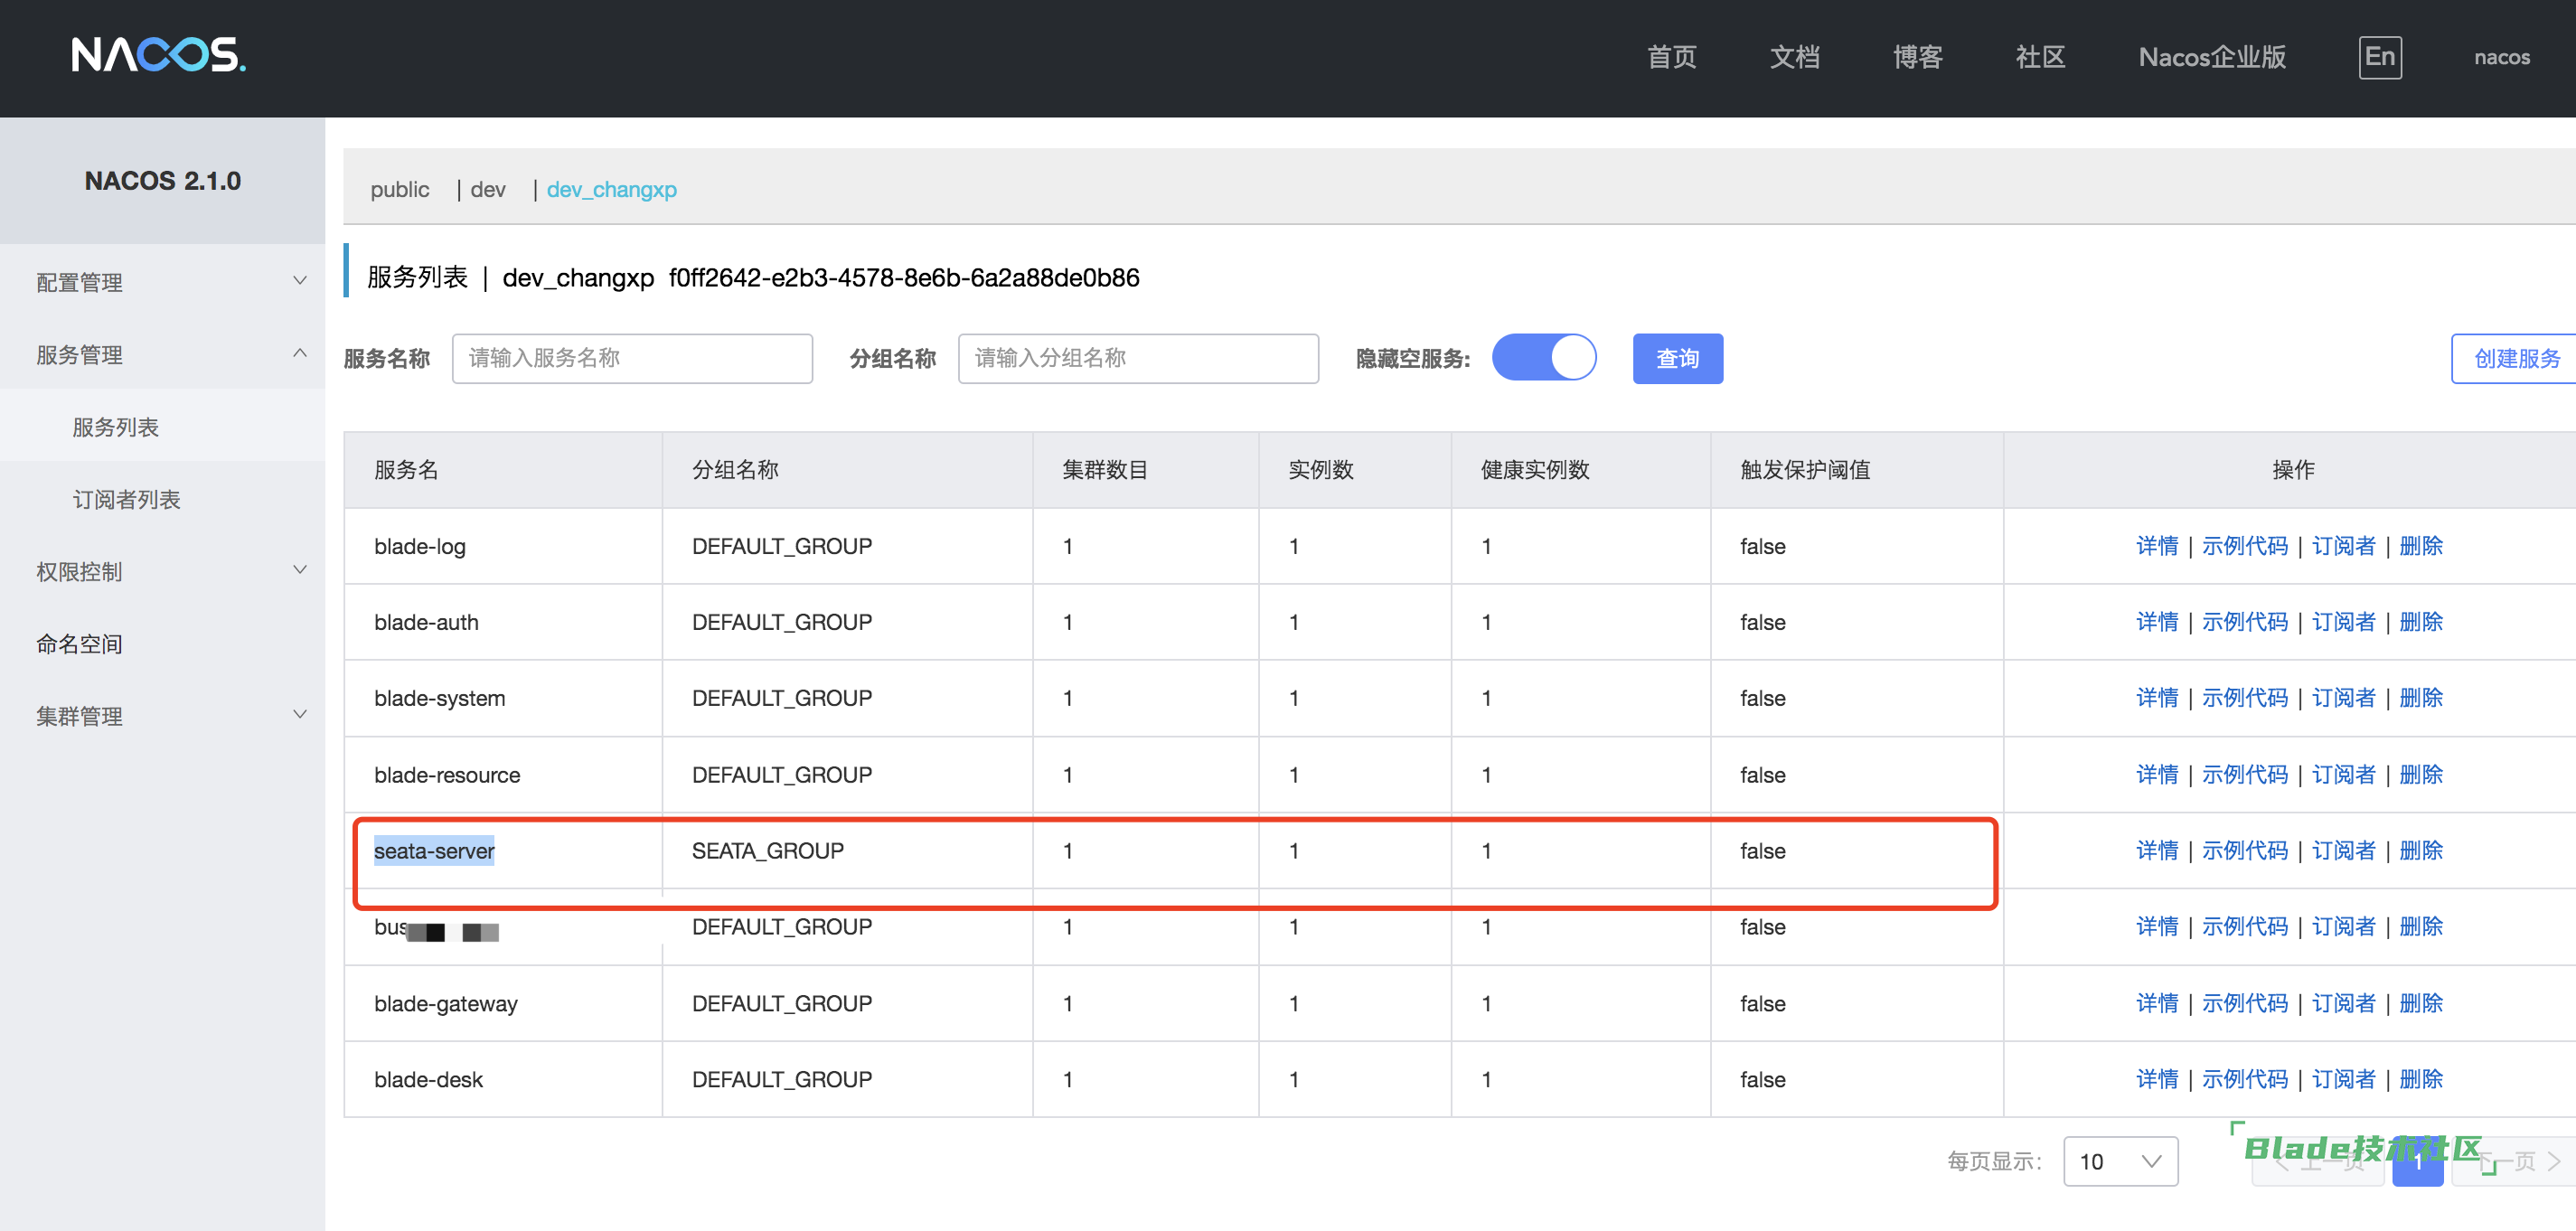Image resolution: width=2576 pixels, height=1231 pixels.
Task: View 订阅者 for blade-gateway
Action: (x=2343, y=1002)
